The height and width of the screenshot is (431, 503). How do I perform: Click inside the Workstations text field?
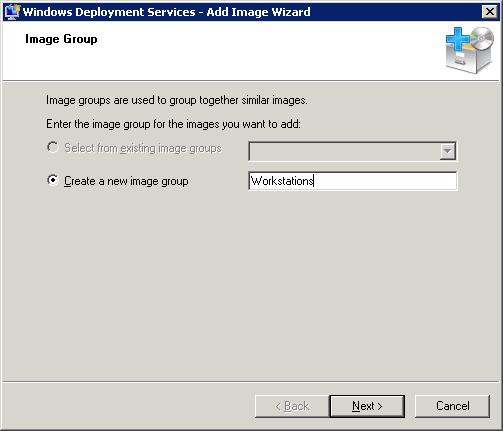353,181
